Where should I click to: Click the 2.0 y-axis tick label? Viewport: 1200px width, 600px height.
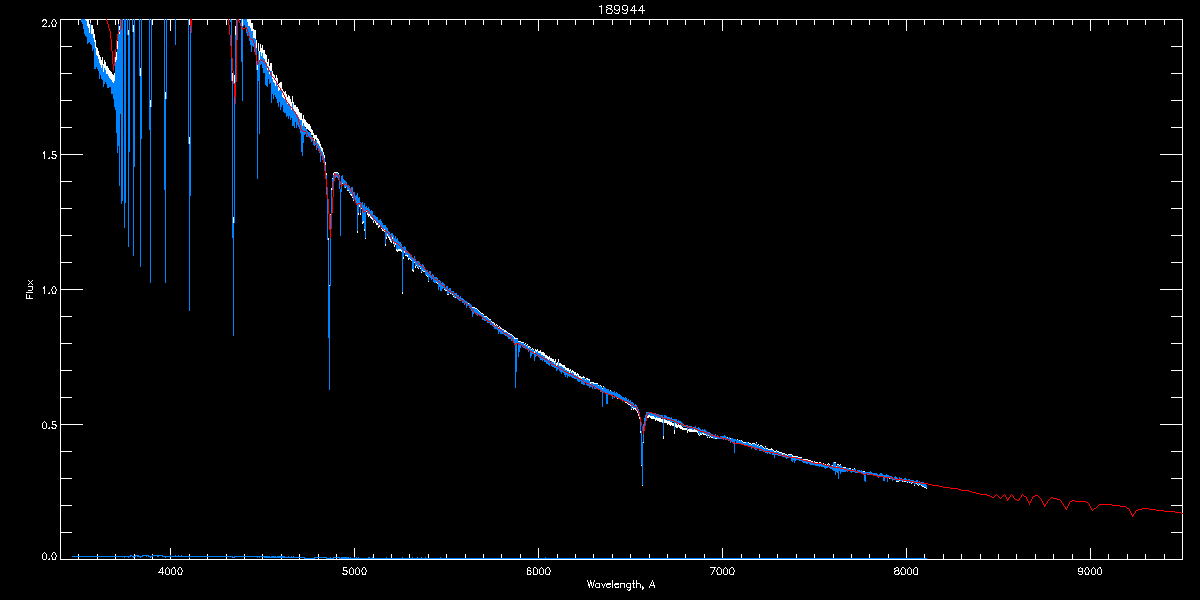tap(47, 22)
